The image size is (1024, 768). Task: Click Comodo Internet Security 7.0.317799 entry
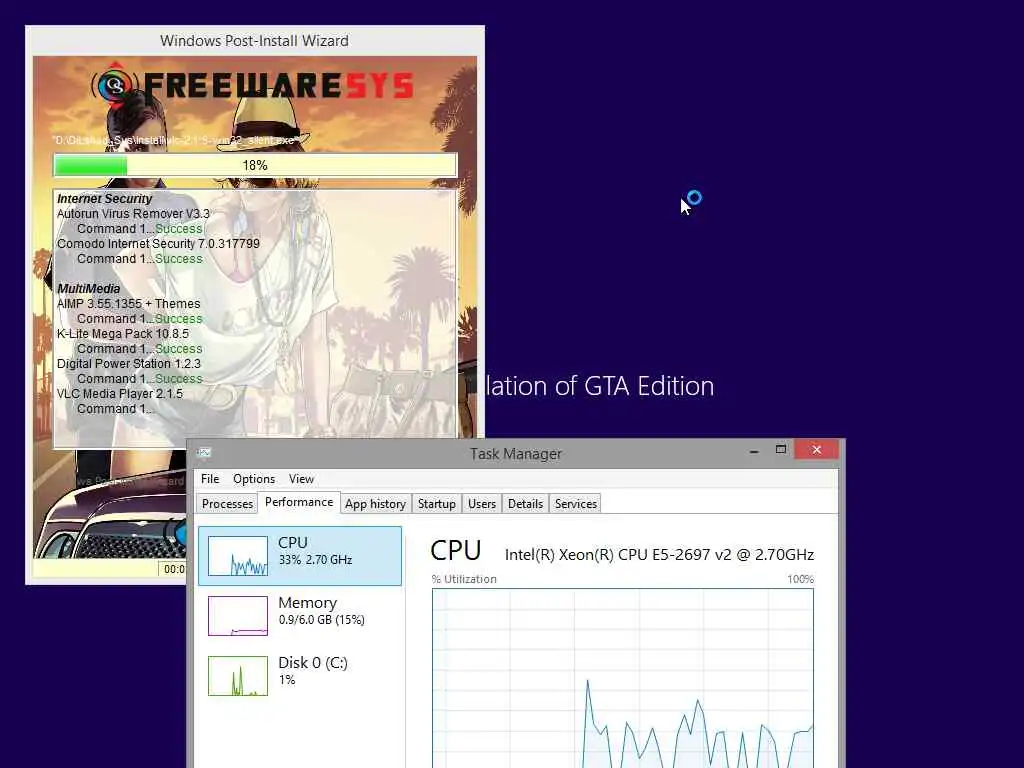pos(158,244)
